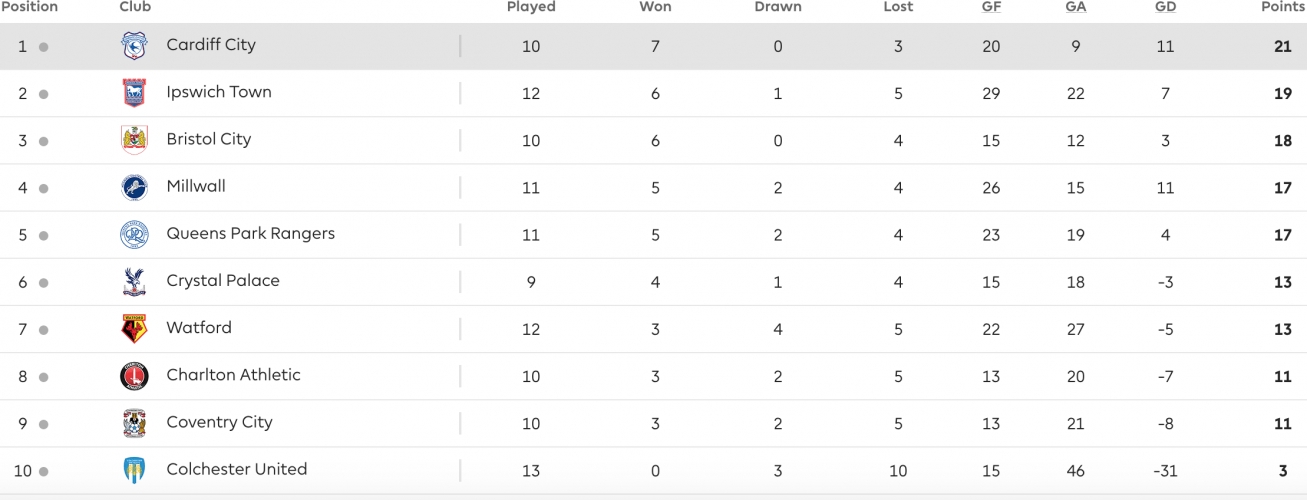This screenshot has width=1307, height=500.
Task: Sort by the GD column header
Action: click(x=1165, y=7)
